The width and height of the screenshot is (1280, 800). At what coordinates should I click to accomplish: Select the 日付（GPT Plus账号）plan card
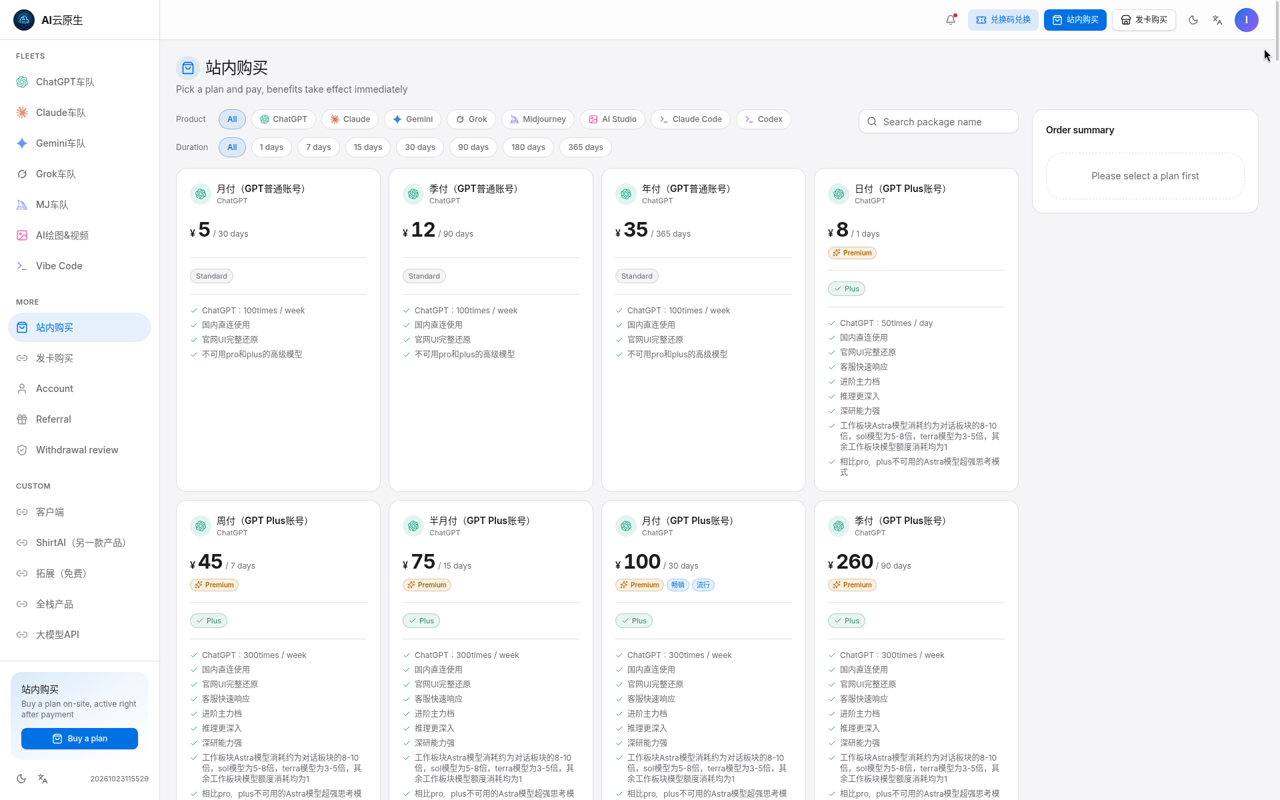point(916,330)
